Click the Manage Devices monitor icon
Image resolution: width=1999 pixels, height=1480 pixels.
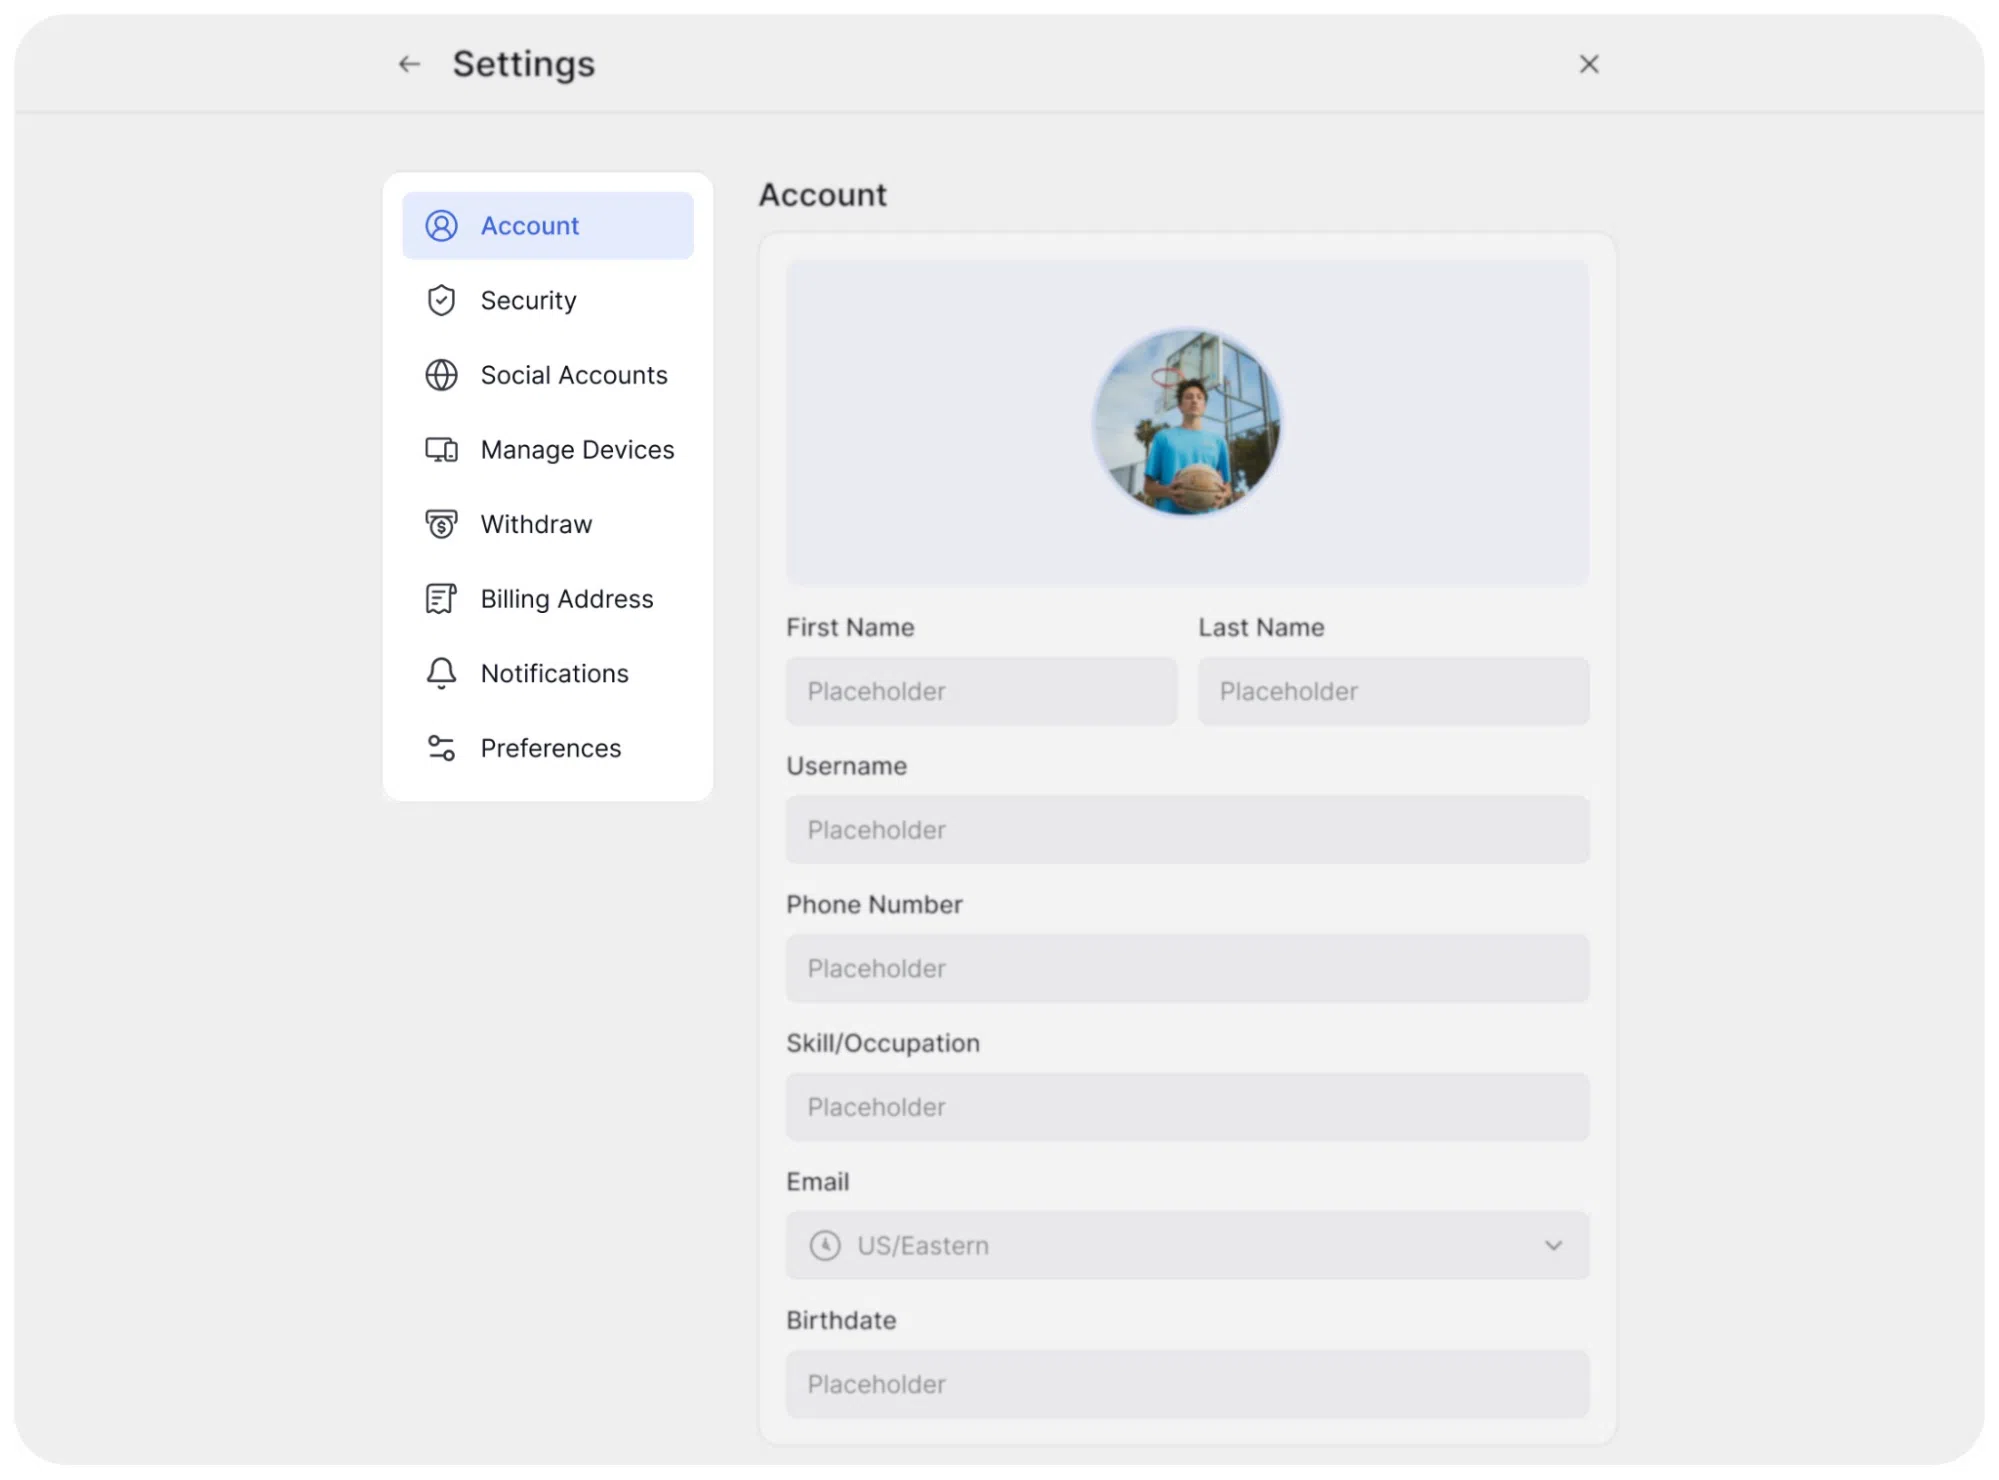pyautogui.click(x=441, y=450)
